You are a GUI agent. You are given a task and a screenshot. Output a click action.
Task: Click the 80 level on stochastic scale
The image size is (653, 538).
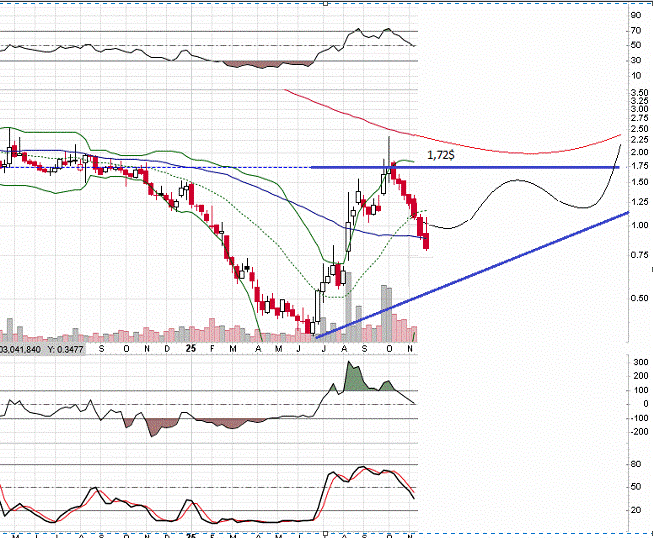click(x=636, y=464)
